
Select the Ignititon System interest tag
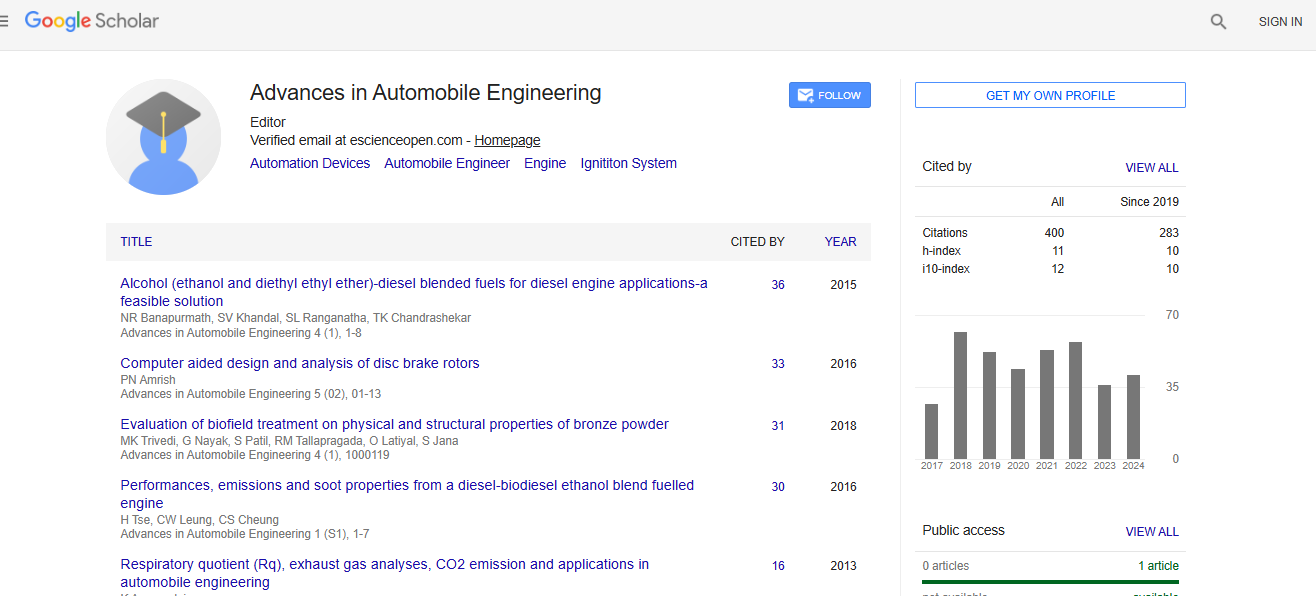click(628, 163)
